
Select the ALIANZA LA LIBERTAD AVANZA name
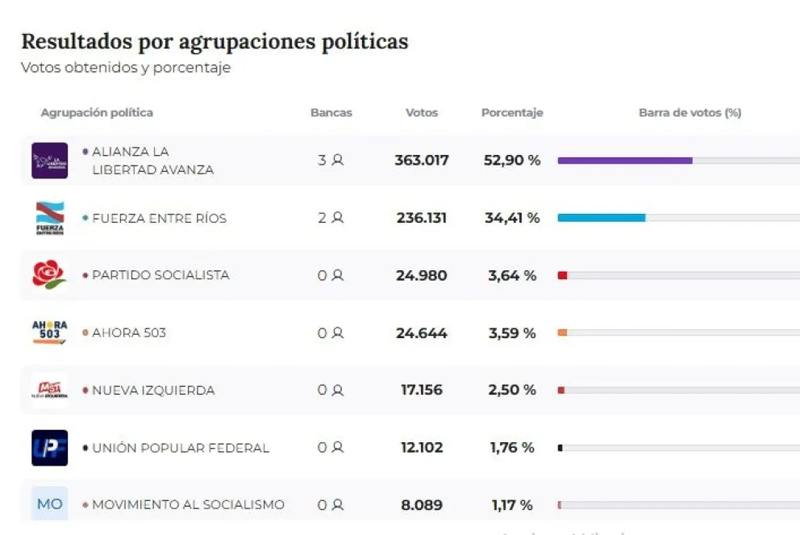point(152,160)
